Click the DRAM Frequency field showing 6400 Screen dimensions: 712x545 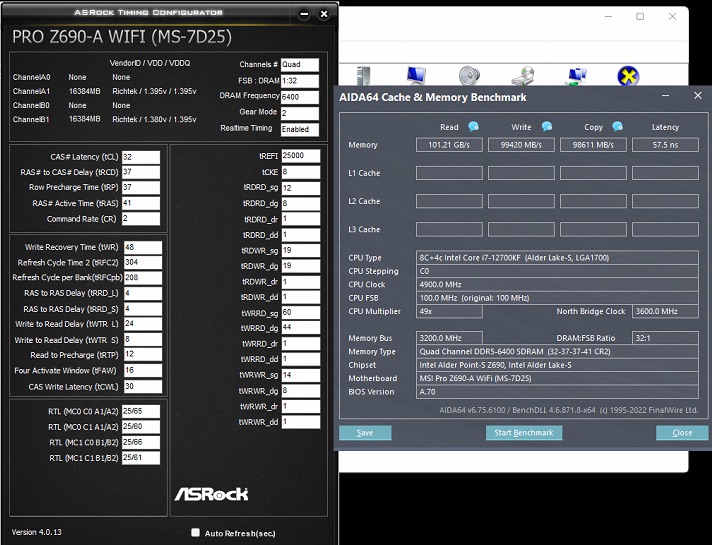coord(300,97)
